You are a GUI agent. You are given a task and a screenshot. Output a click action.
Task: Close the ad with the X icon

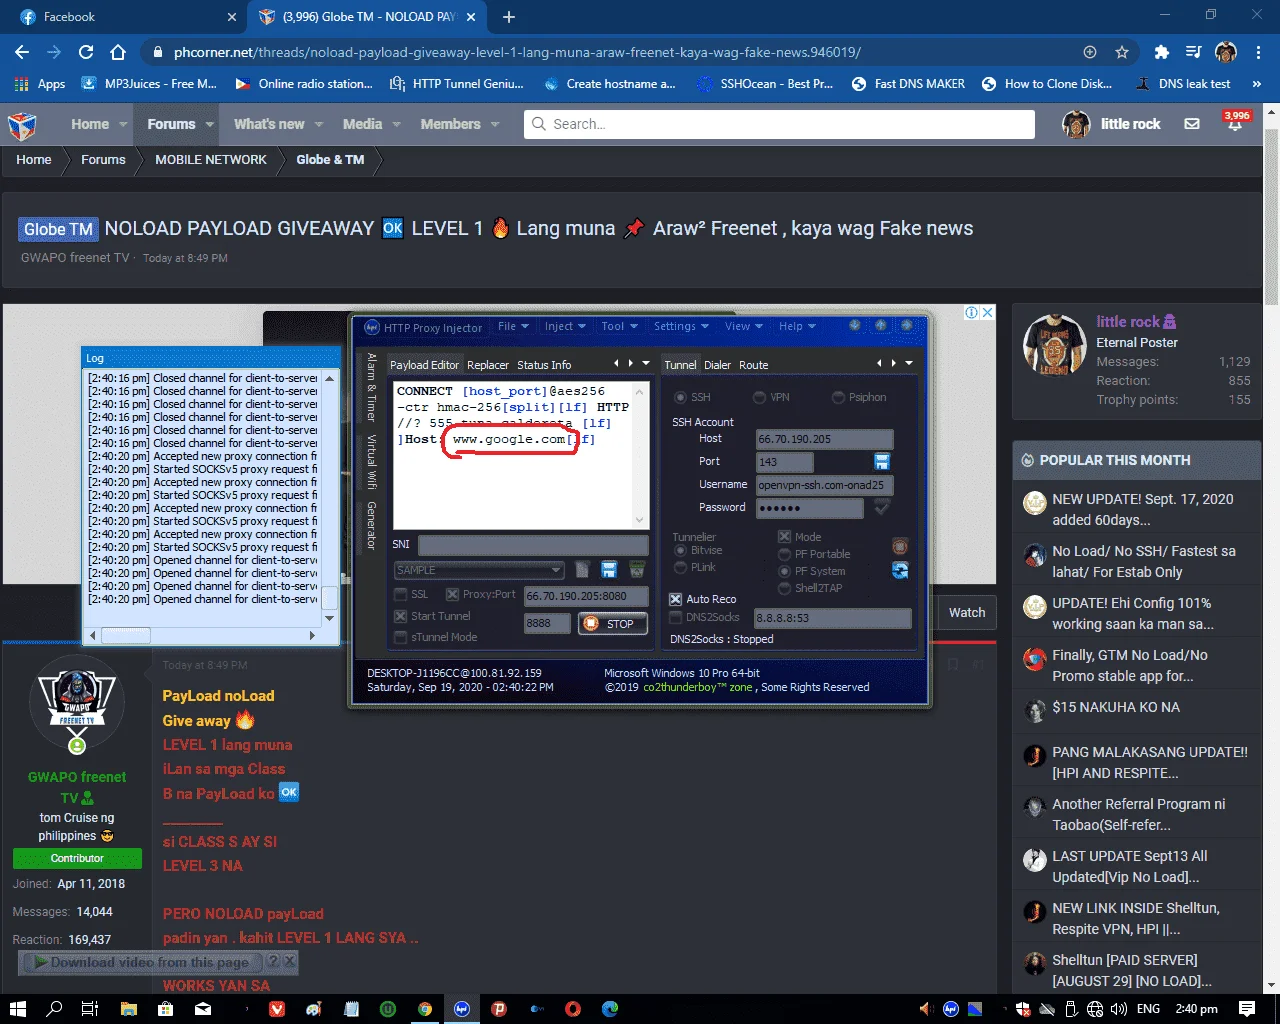coord(987,313)
